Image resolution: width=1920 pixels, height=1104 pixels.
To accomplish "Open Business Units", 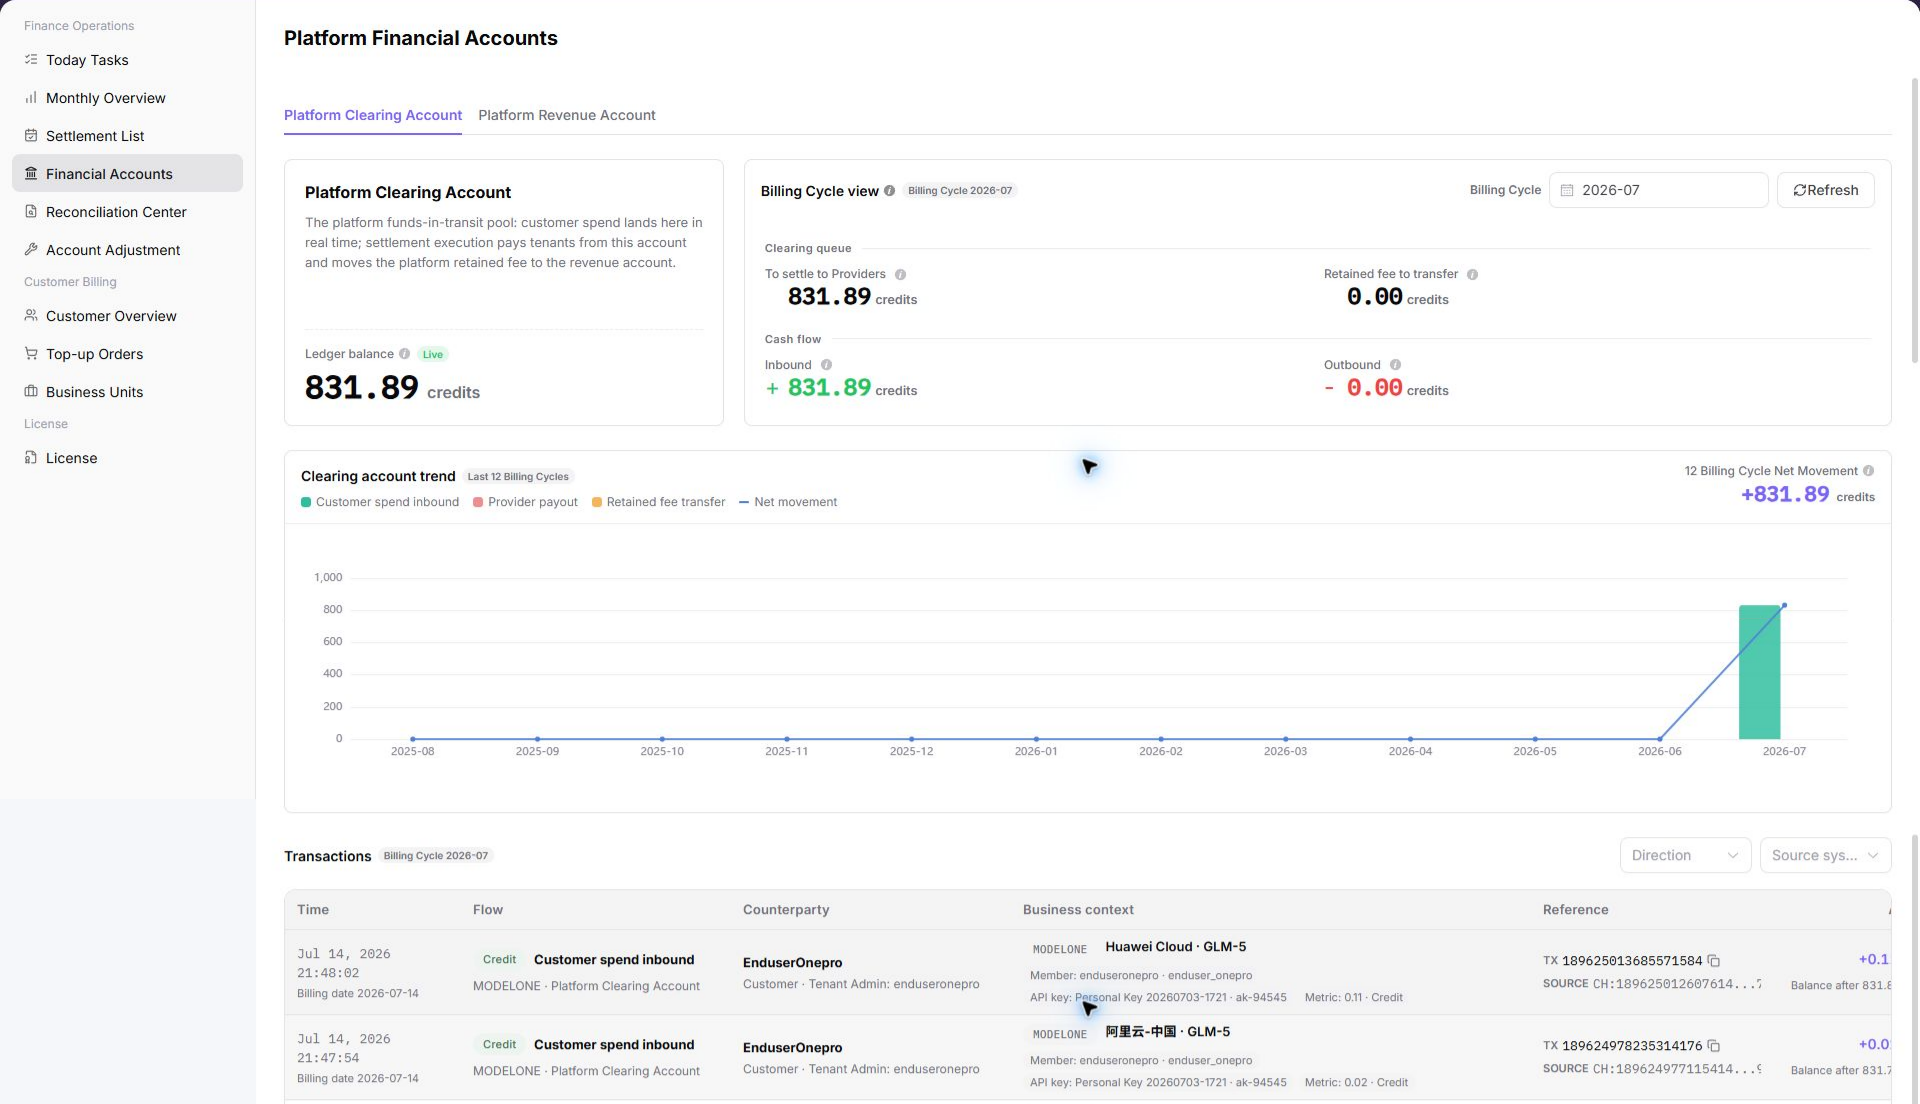I will point(127,392).
